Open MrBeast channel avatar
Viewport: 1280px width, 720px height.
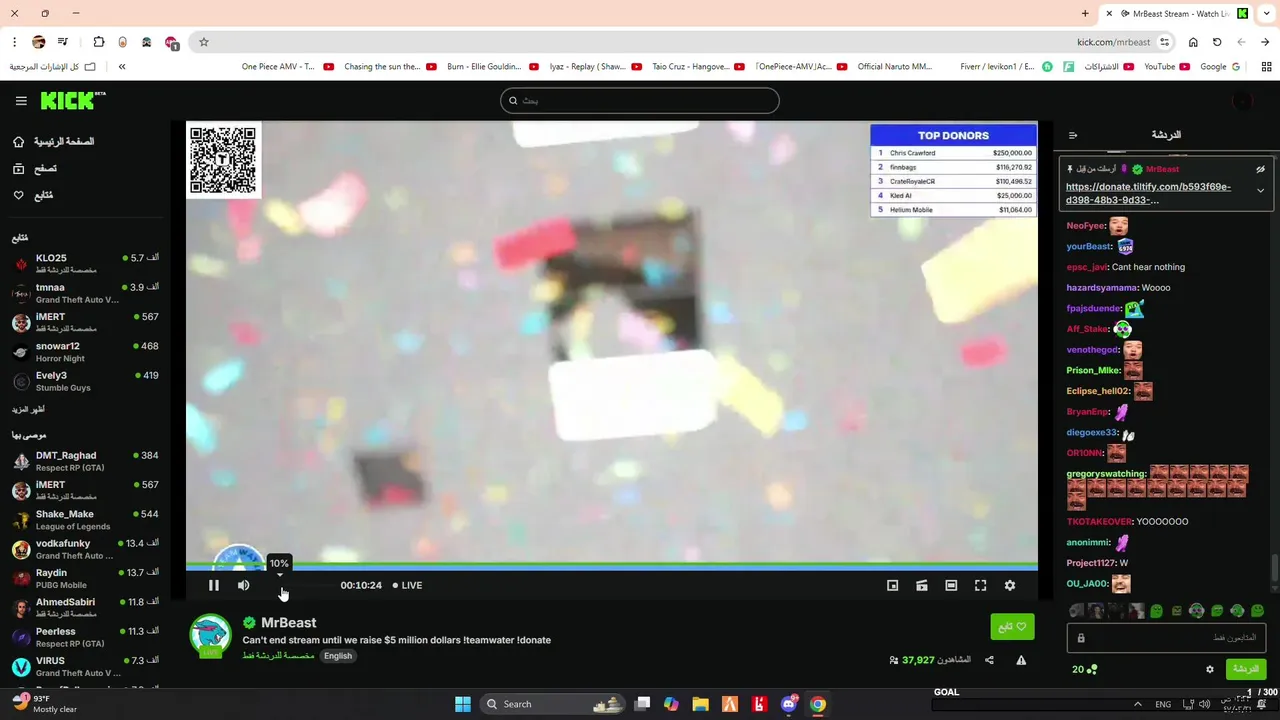pos(210,637)
